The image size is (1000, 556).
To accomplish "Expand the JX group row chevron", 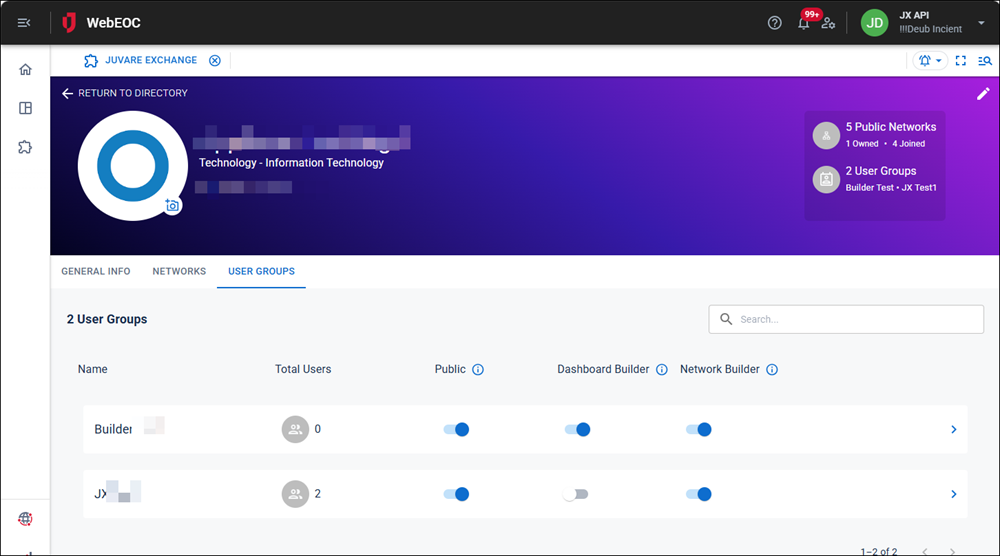I will (953, 494).
